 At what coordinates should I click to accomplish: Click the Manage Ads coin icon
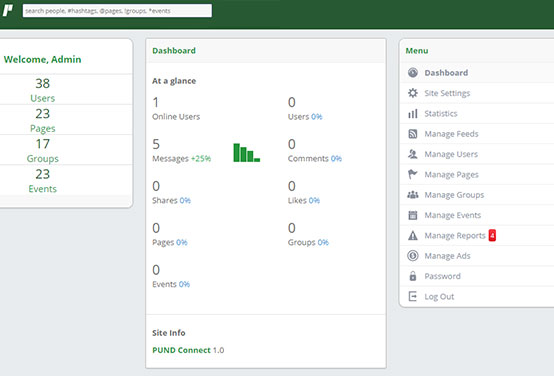tap(413, 256)
